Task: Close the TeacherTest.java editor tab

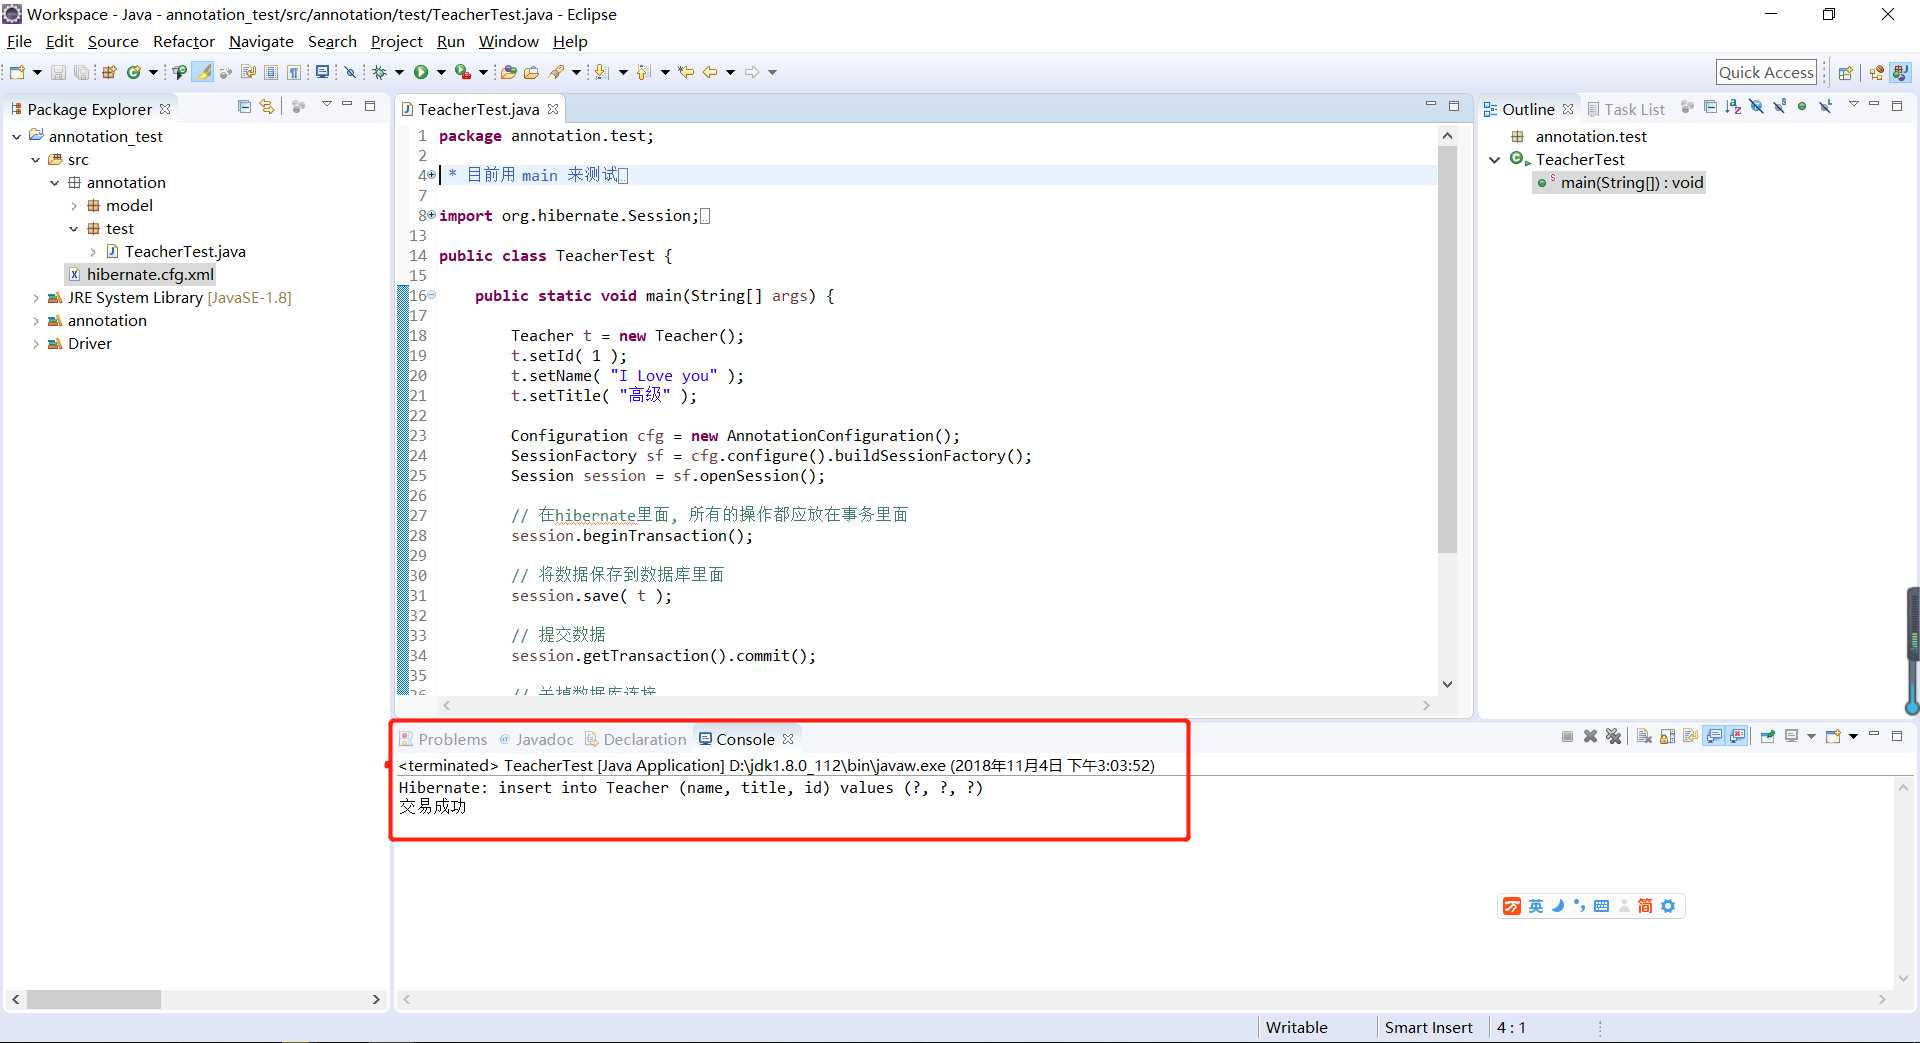Action: (553, 109)
